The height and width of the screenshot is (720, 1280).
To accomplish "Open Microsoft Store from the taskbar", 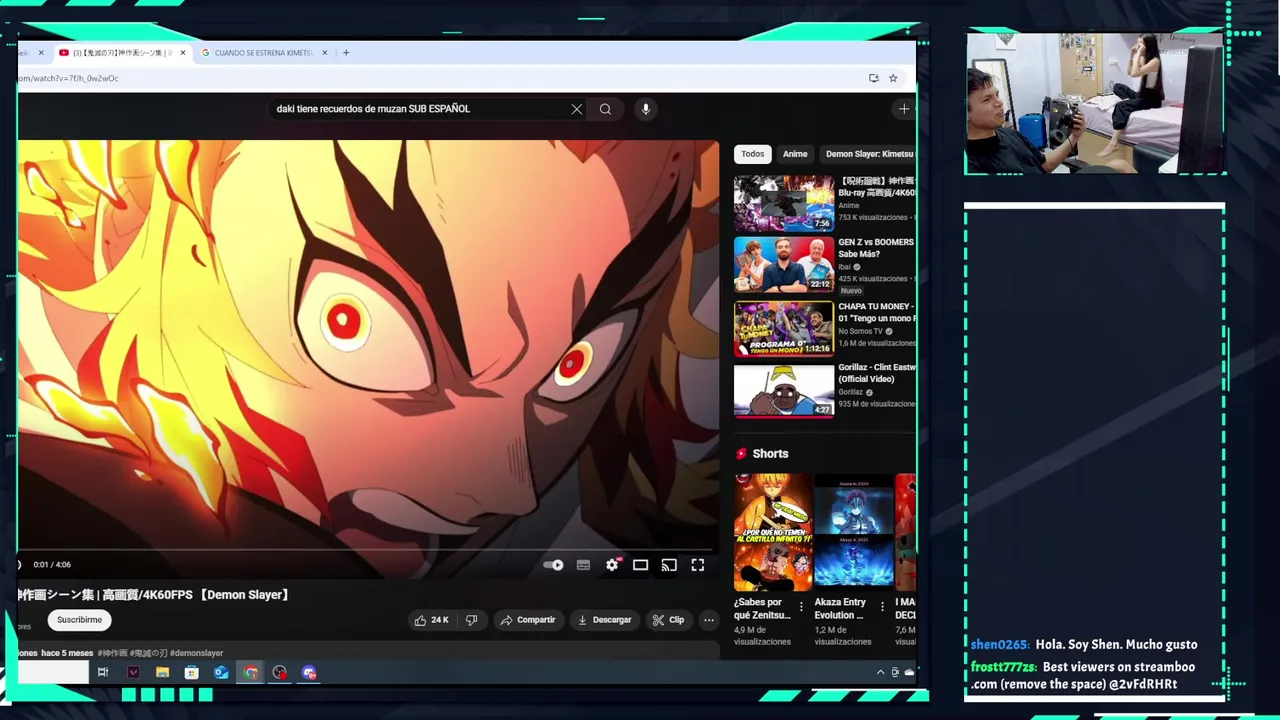I will pyautogui.click(x=192, y=672).
